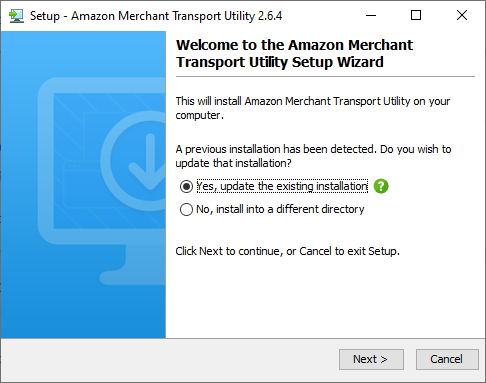Click the 'No, install into a different directory' label

[280, 209]
